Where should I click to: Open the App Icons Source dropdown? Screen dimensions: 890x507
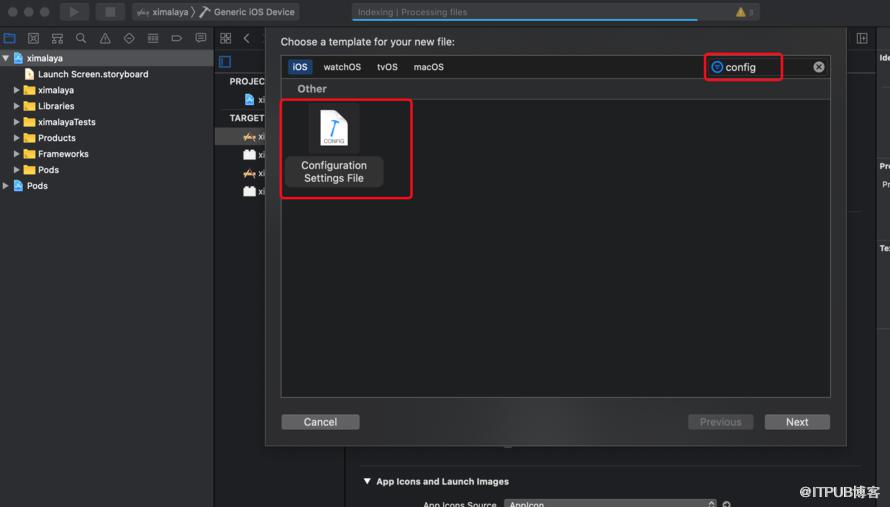coord(610,504)
